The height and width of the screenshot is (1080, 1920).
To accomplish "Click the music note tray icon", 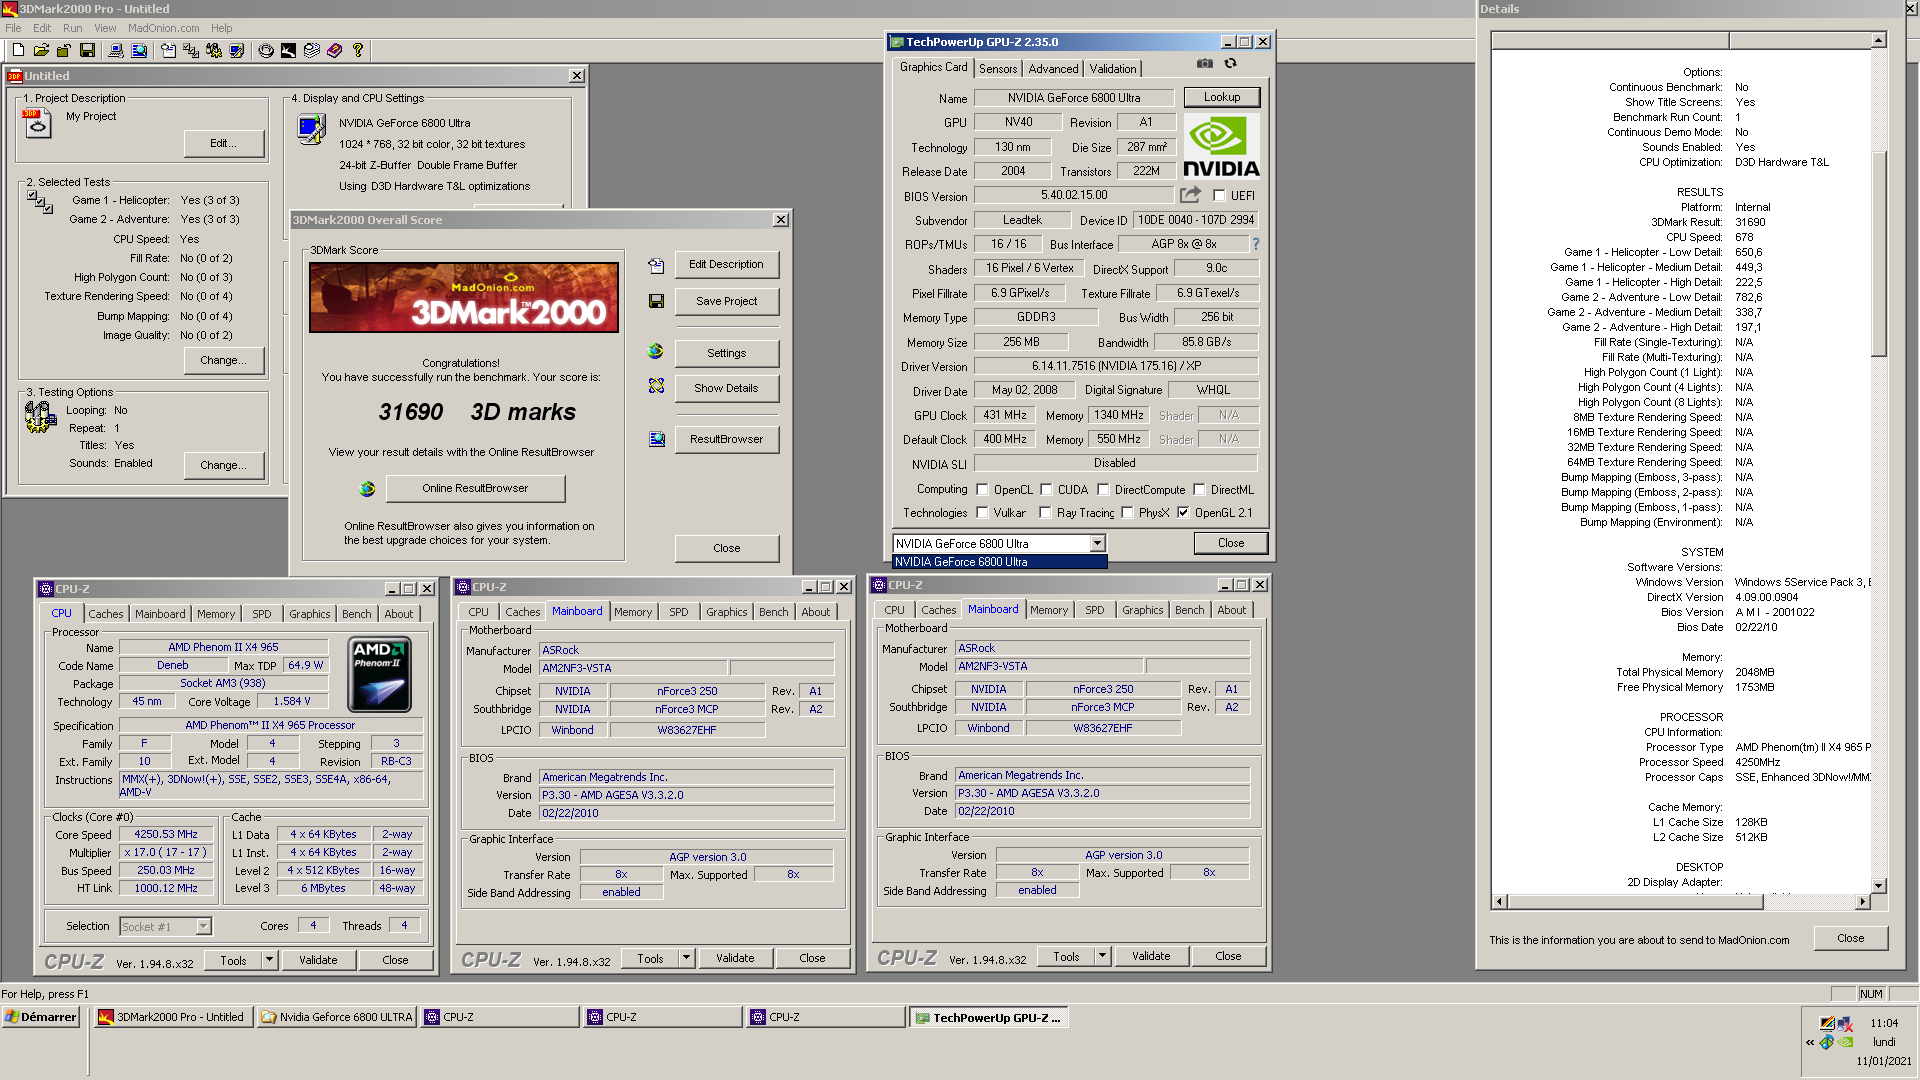I will [x=1827, y=1042].
